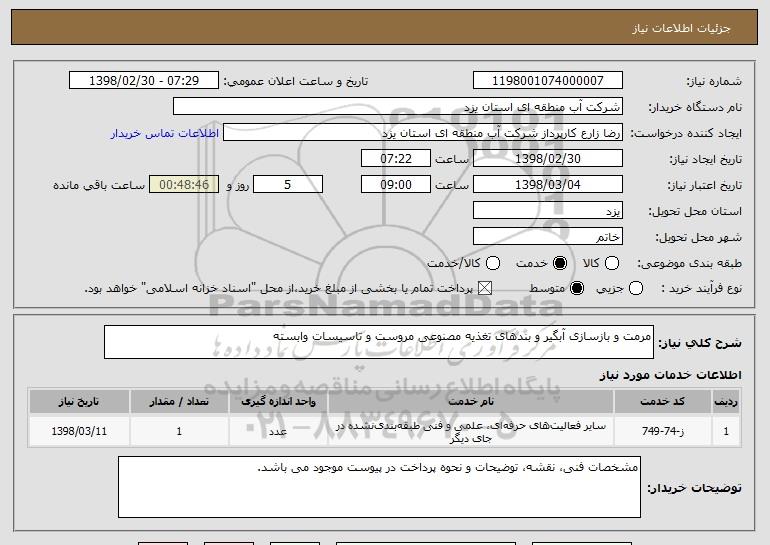Viewport: 770px width, 545px height.
Task: Click the creation time field 07:22
Action: (x=396, y=159)
